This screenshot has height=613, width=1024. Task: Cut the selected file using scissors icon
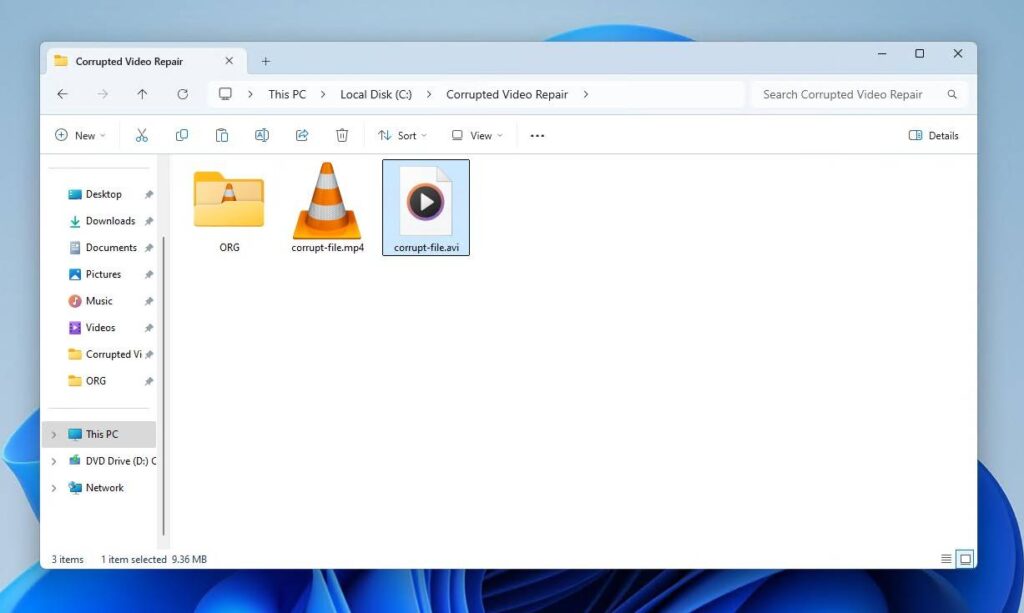click(x=142, y=135)
